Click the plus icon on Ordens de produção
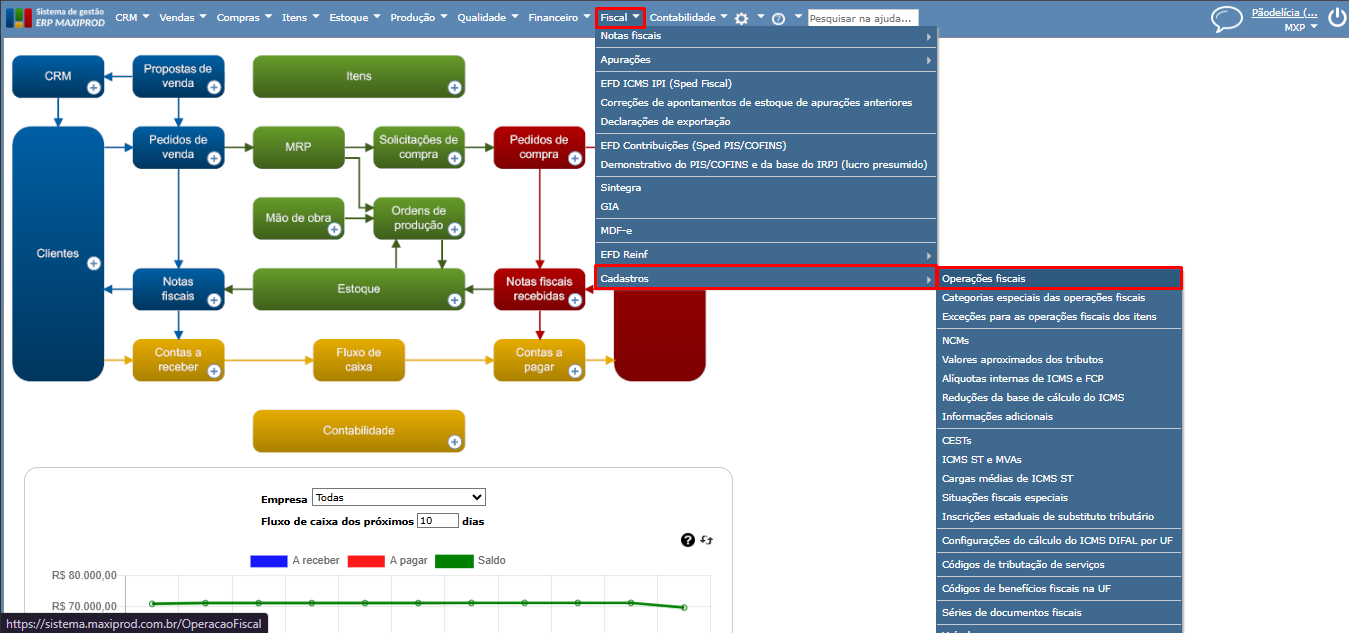1349x633 pixels. point(454,230)
